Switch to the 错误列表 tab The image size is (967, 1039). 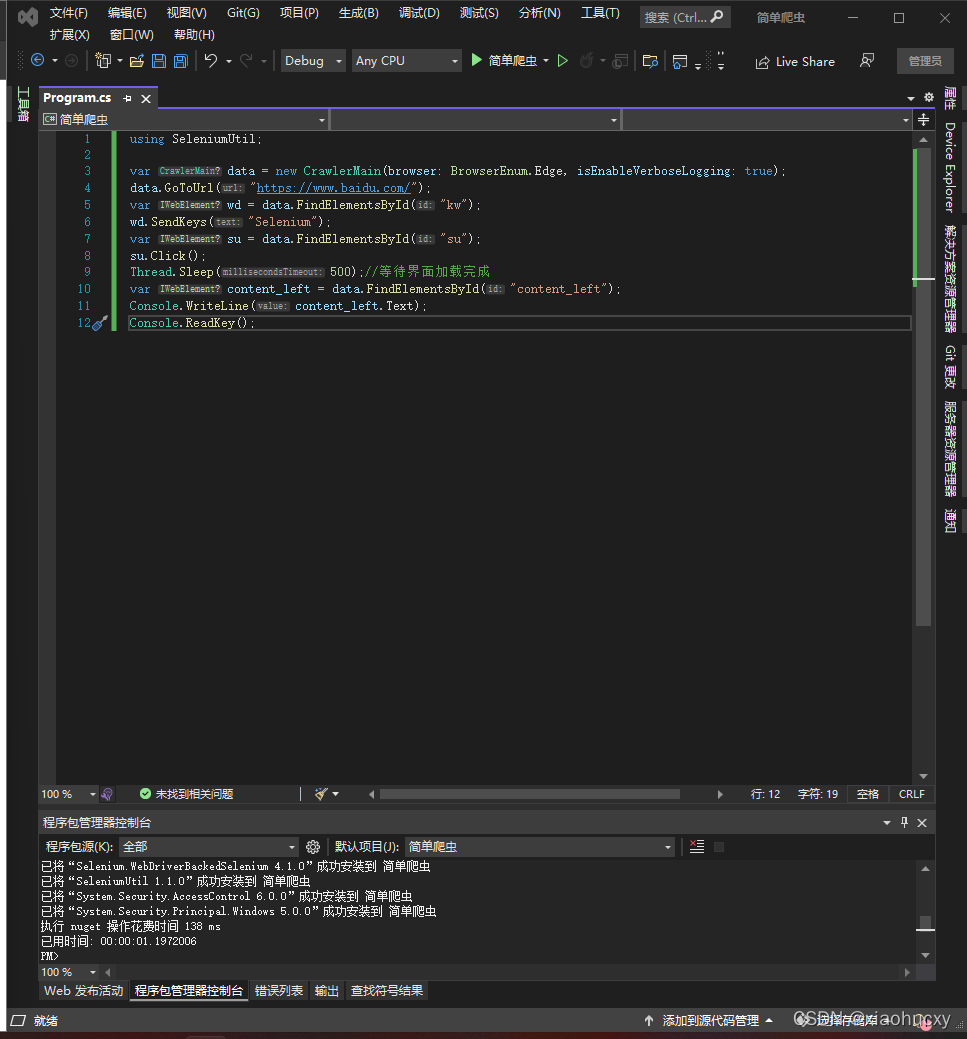coord(279,991)
